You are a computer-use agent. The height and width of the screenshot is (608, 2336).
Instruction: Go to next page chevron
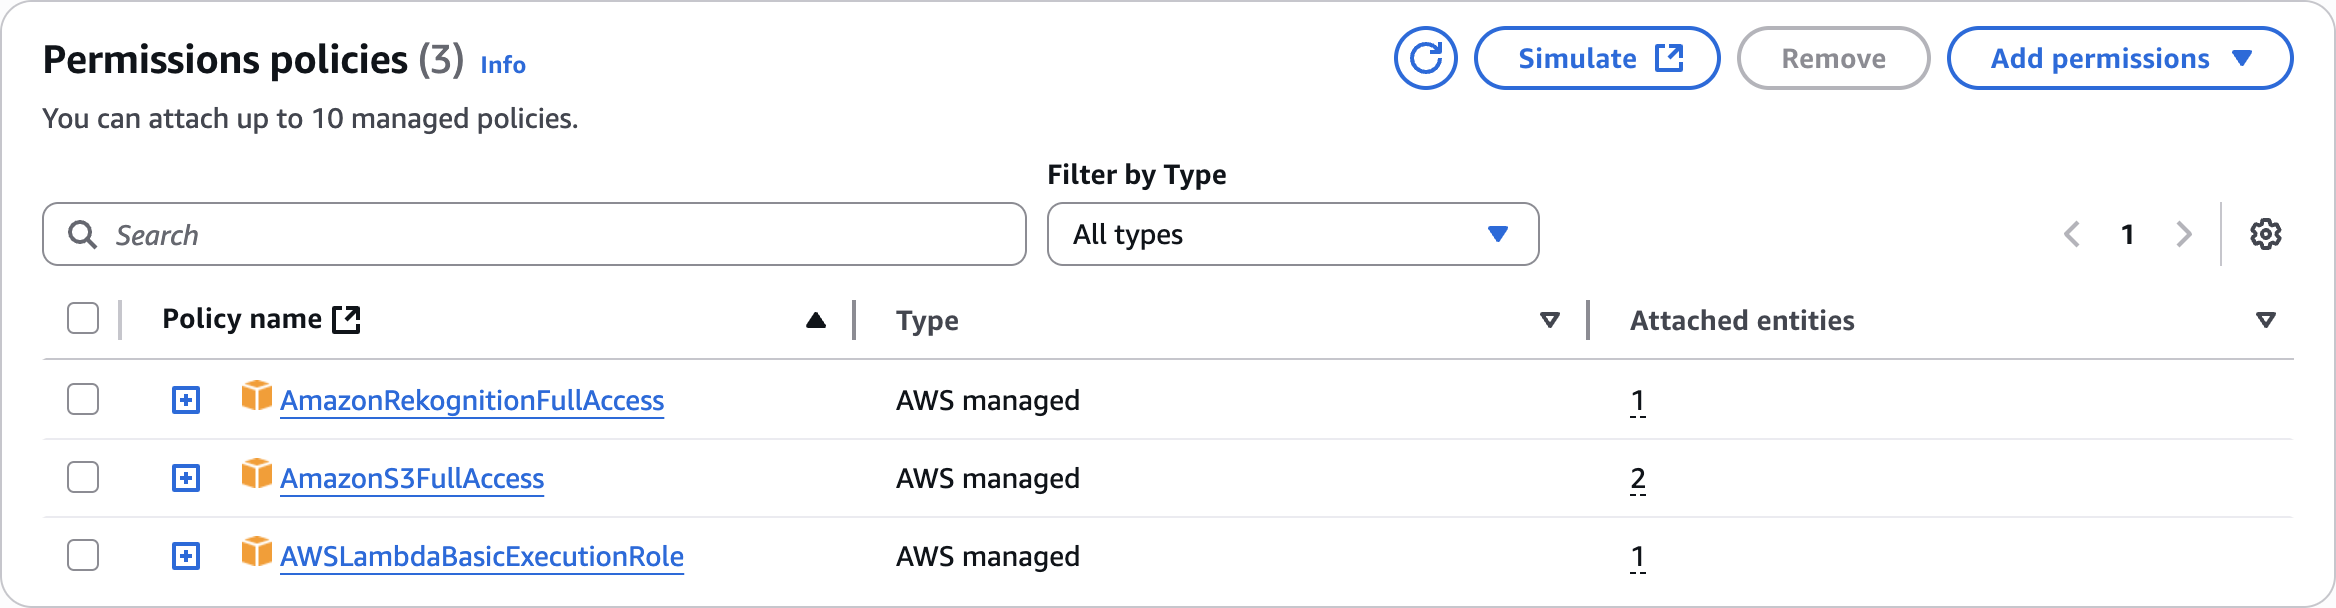tap(2183, 234)
